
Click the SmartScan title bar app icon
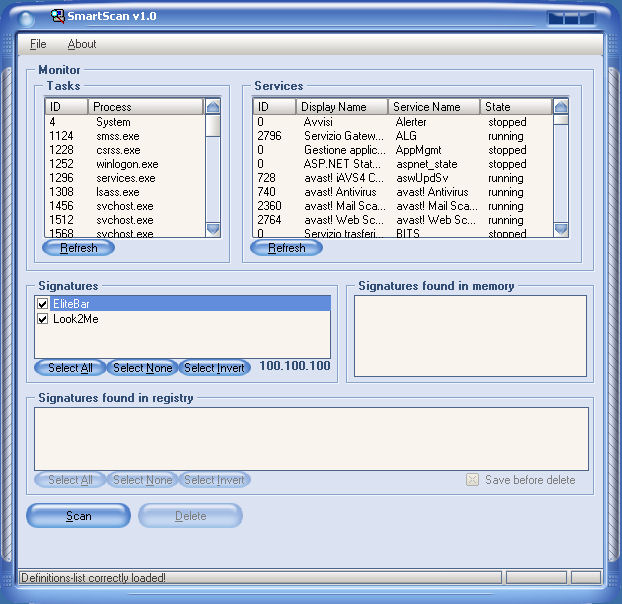tap(58, 16)
